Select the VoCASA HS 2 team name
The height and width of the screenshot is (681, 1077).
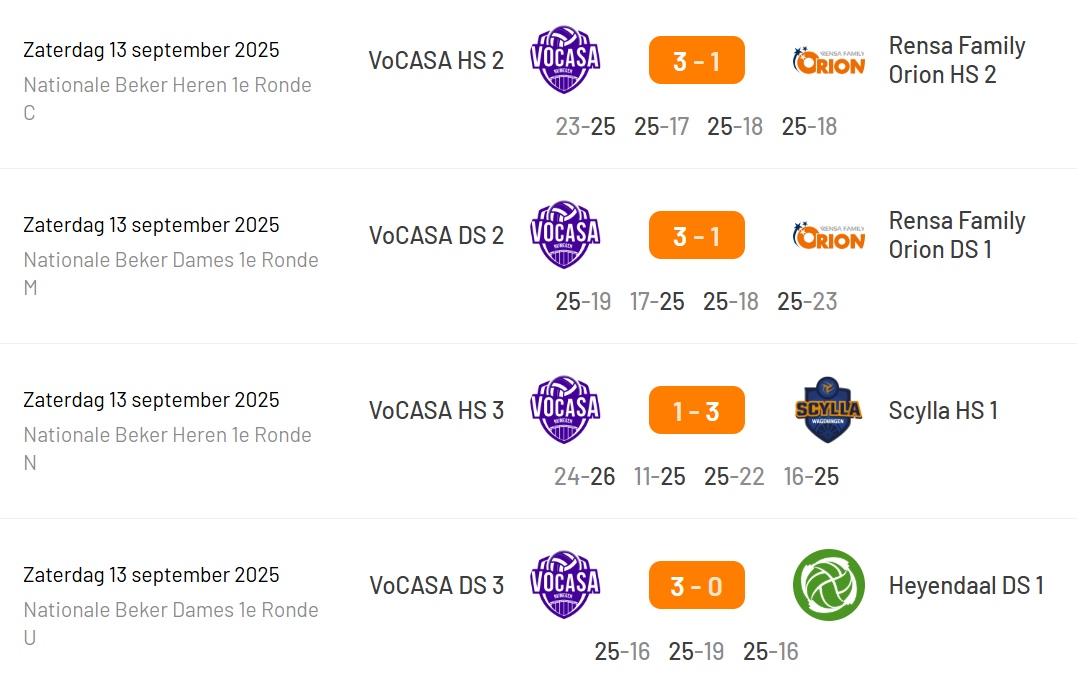(x=436, y=60)
